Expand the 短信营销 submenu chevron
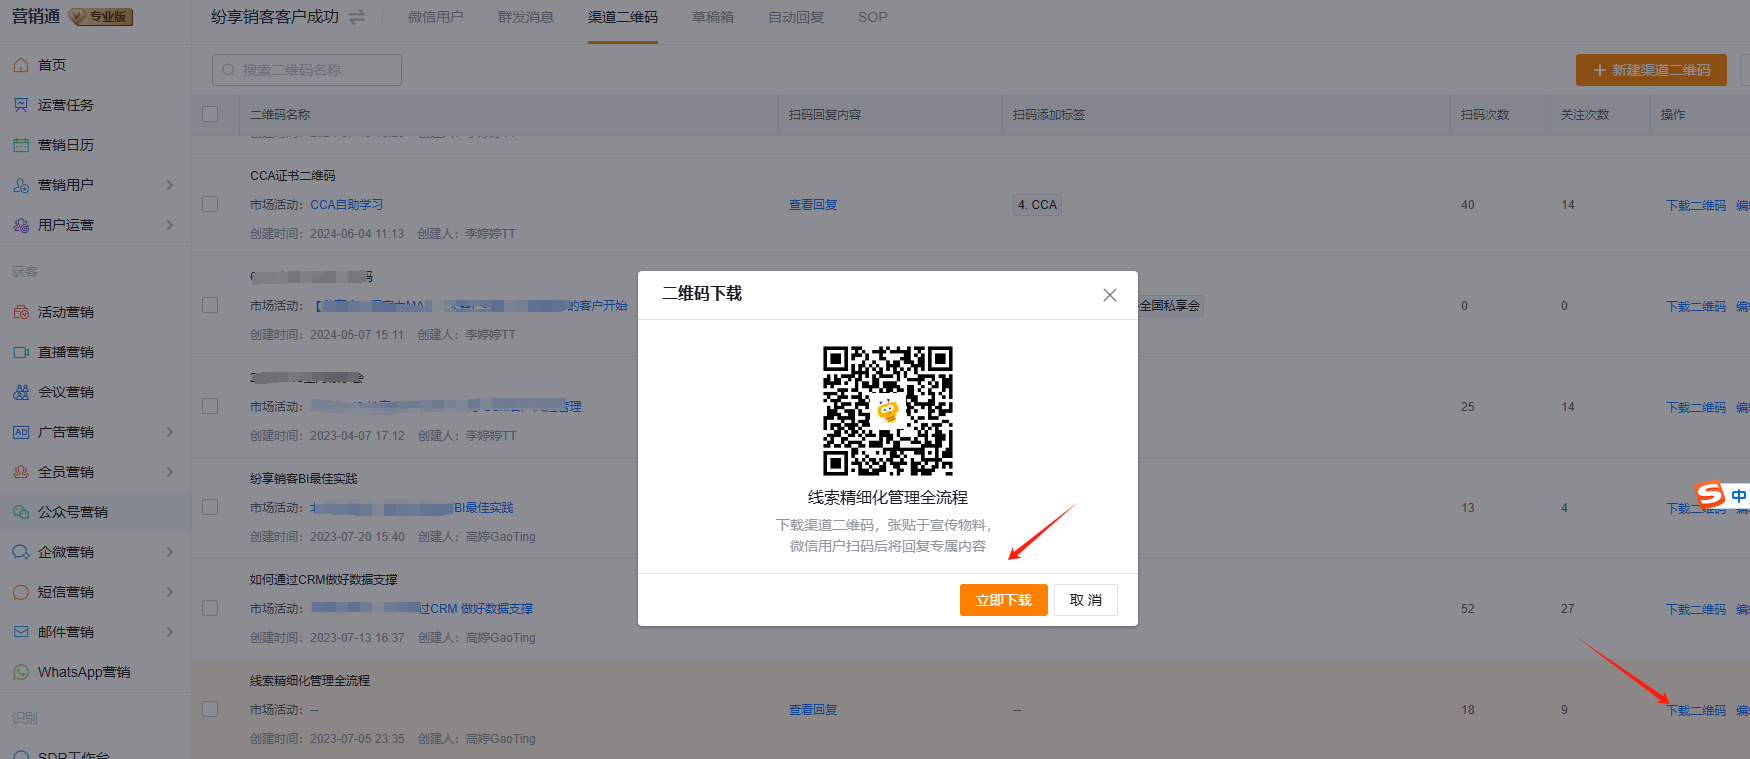 click(170, 592)
